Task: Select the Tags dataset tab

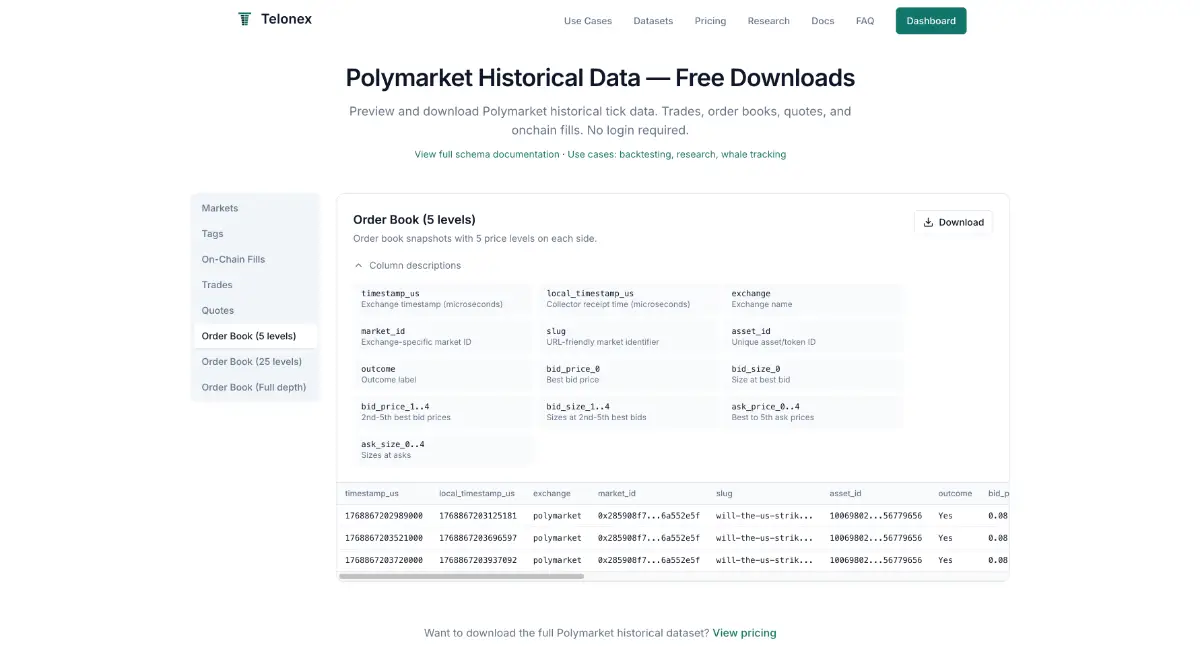Action: [x=213, y=234]
